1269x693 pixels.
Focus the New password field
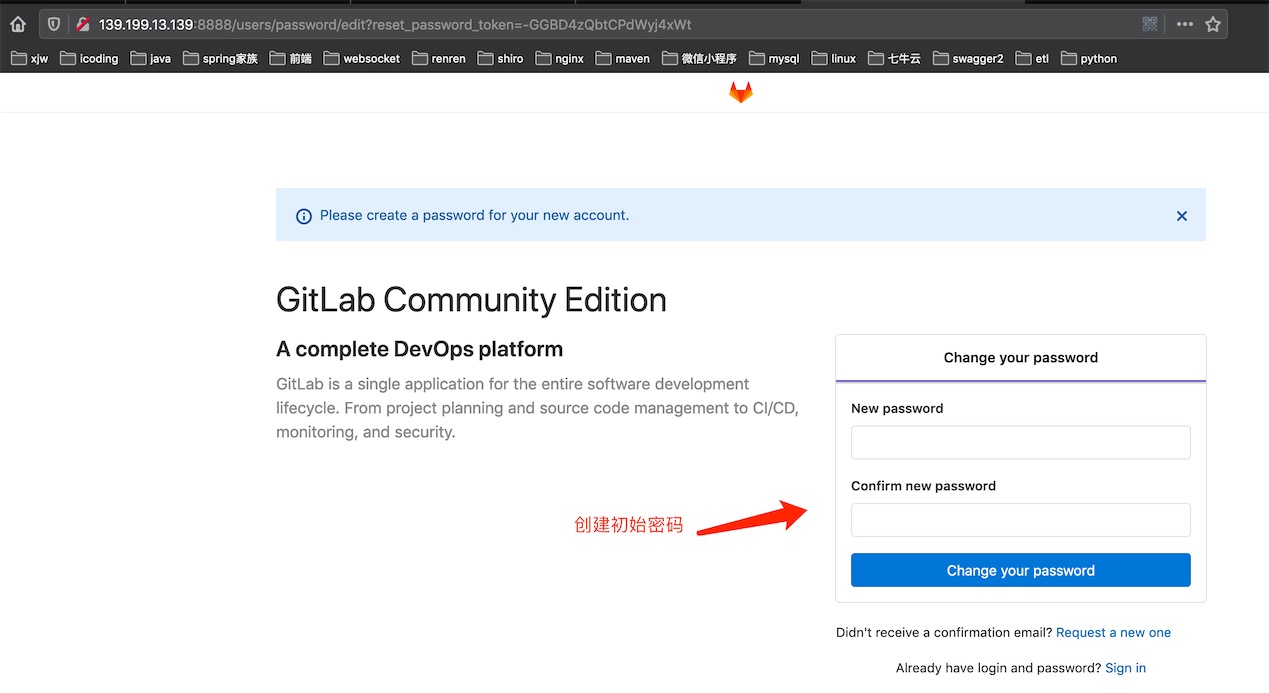tap(1021, 442)
